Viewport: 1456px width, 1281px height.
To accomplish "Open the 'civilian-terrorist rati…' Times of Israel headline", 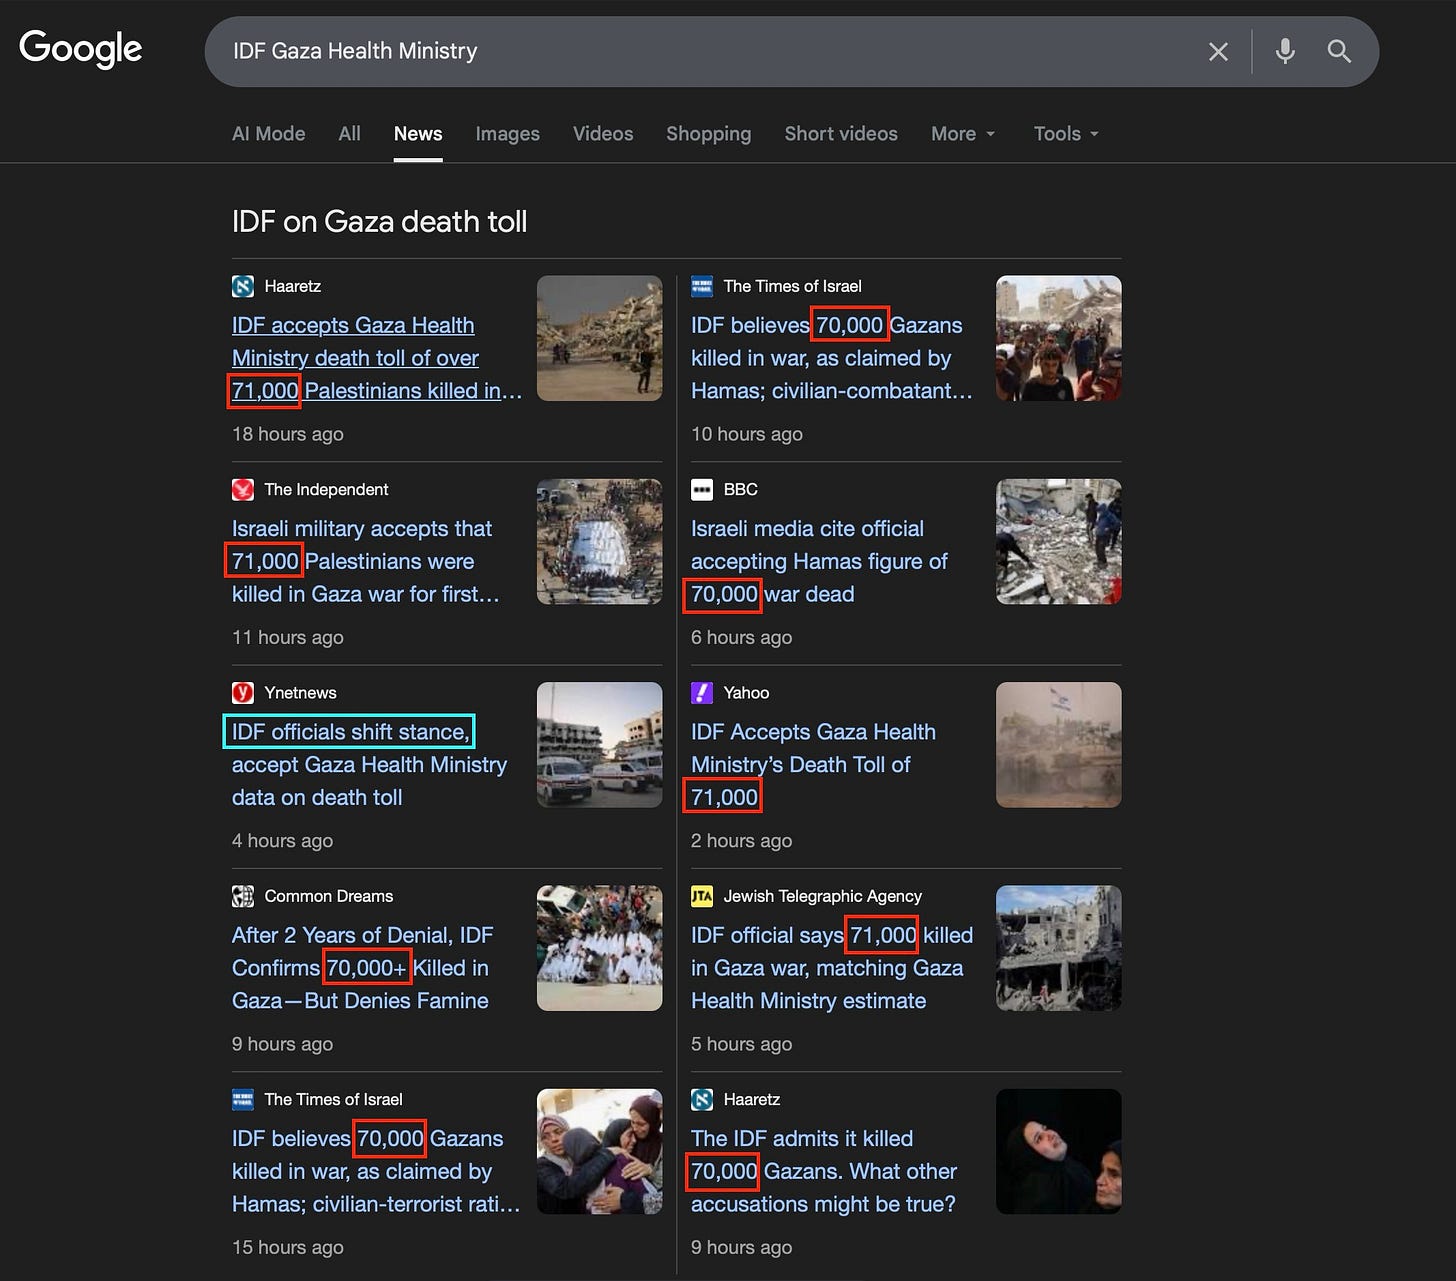I will point(376,1171).
